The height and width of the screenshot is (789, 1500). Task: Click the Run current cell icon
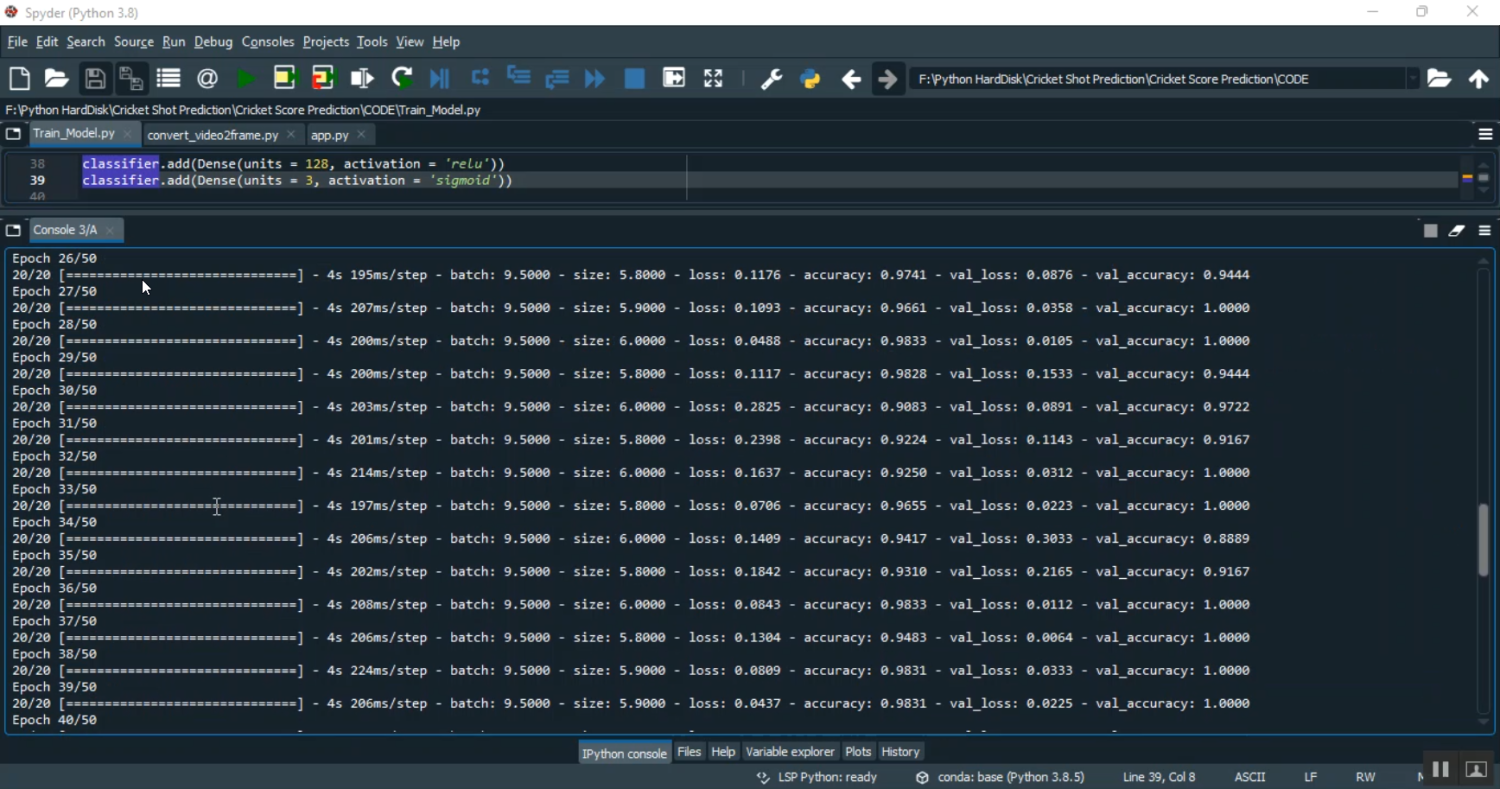(284, 79)
